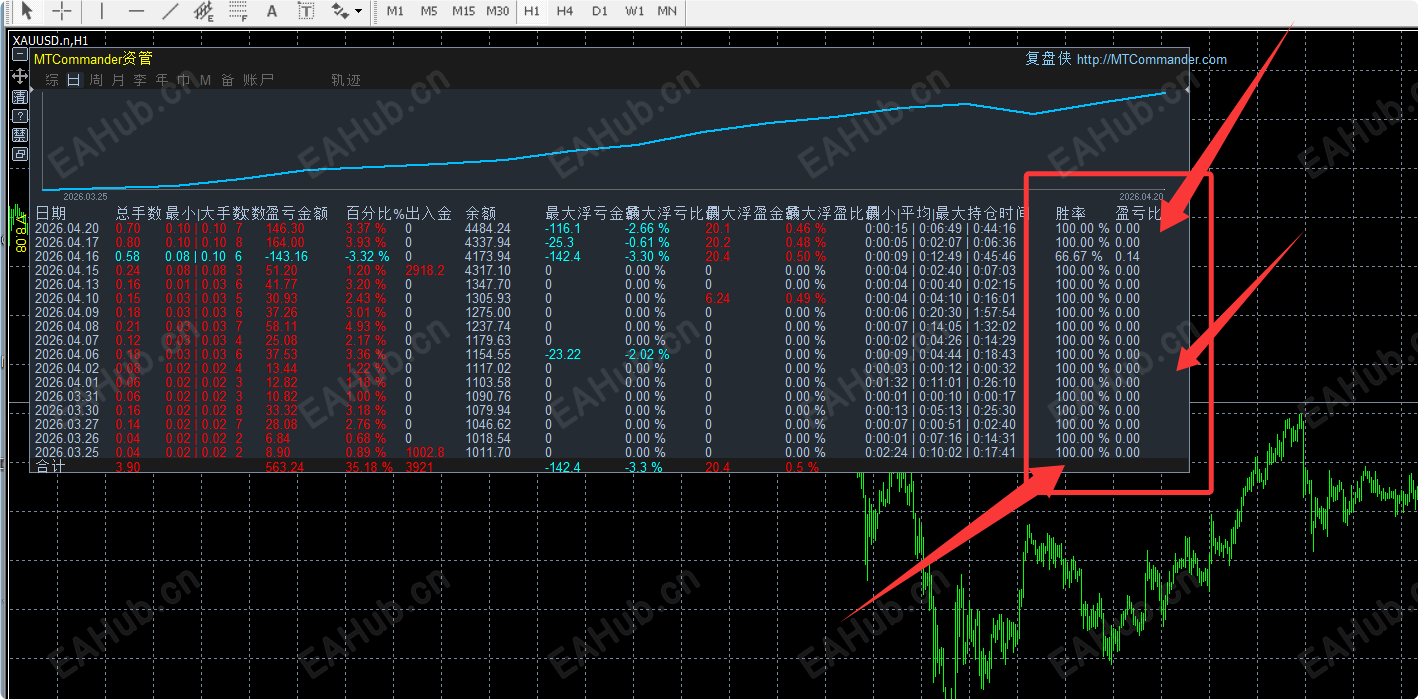Click the 出入金 column header
Screen dimensions: 1418x699
click(429, 213)
